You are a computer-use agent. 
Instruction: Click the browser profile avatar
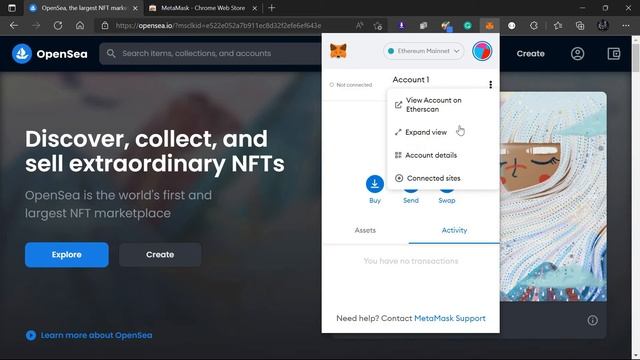(x=603, y=26)
